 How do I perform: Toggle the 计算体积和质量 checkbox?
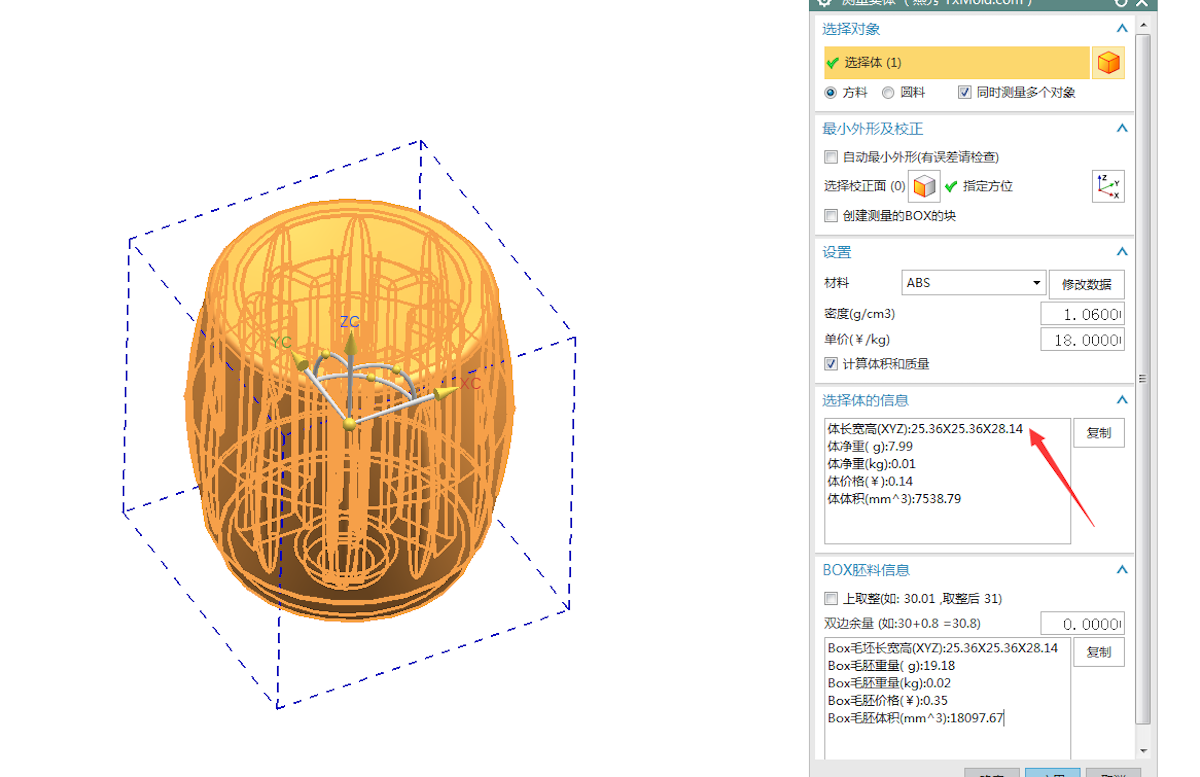point(830,364)
